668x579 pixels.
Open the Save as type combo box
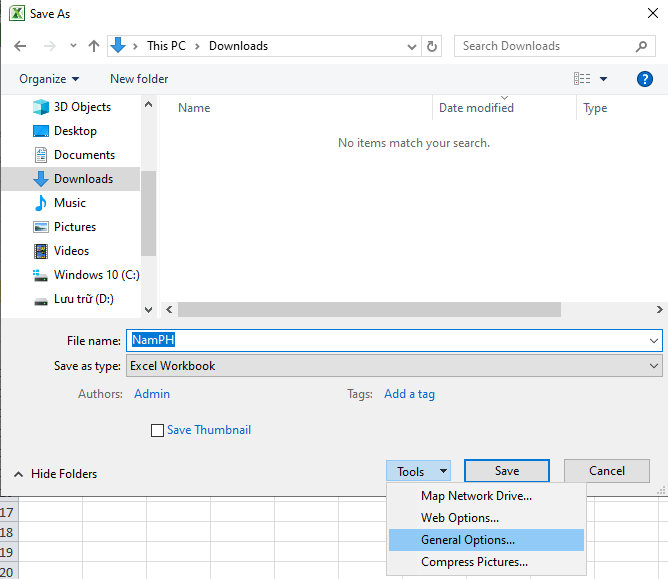point(394,366)
